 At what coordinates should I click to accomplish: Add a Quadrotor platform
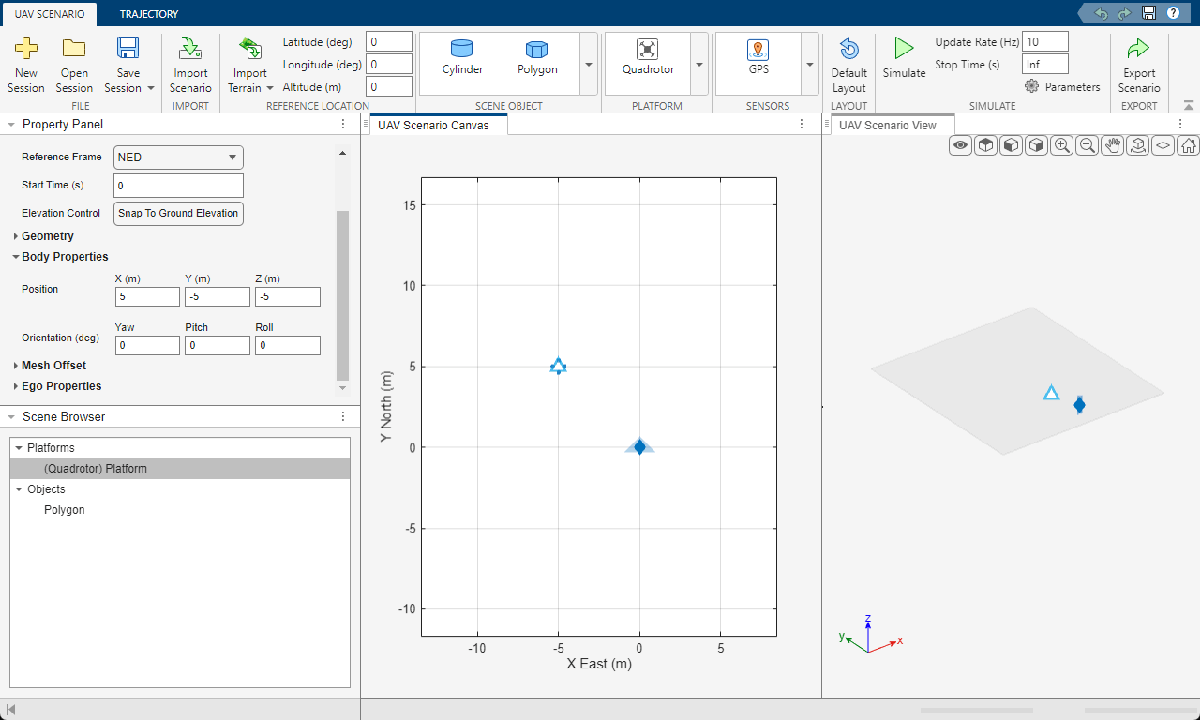648,57
